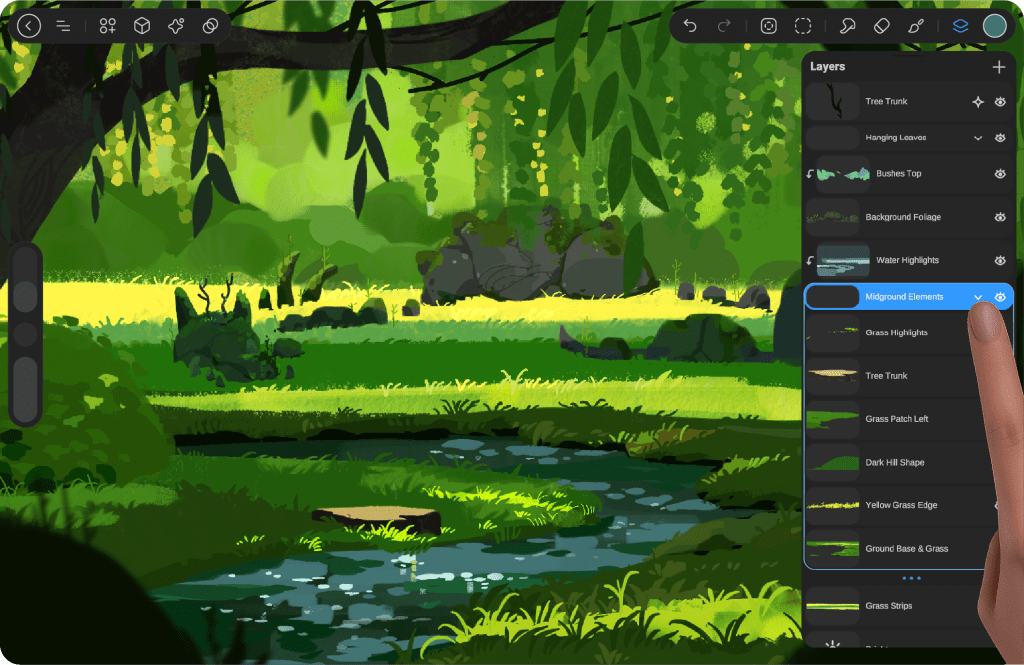Toggle the Layers panel icon

[x=960, y=26]
